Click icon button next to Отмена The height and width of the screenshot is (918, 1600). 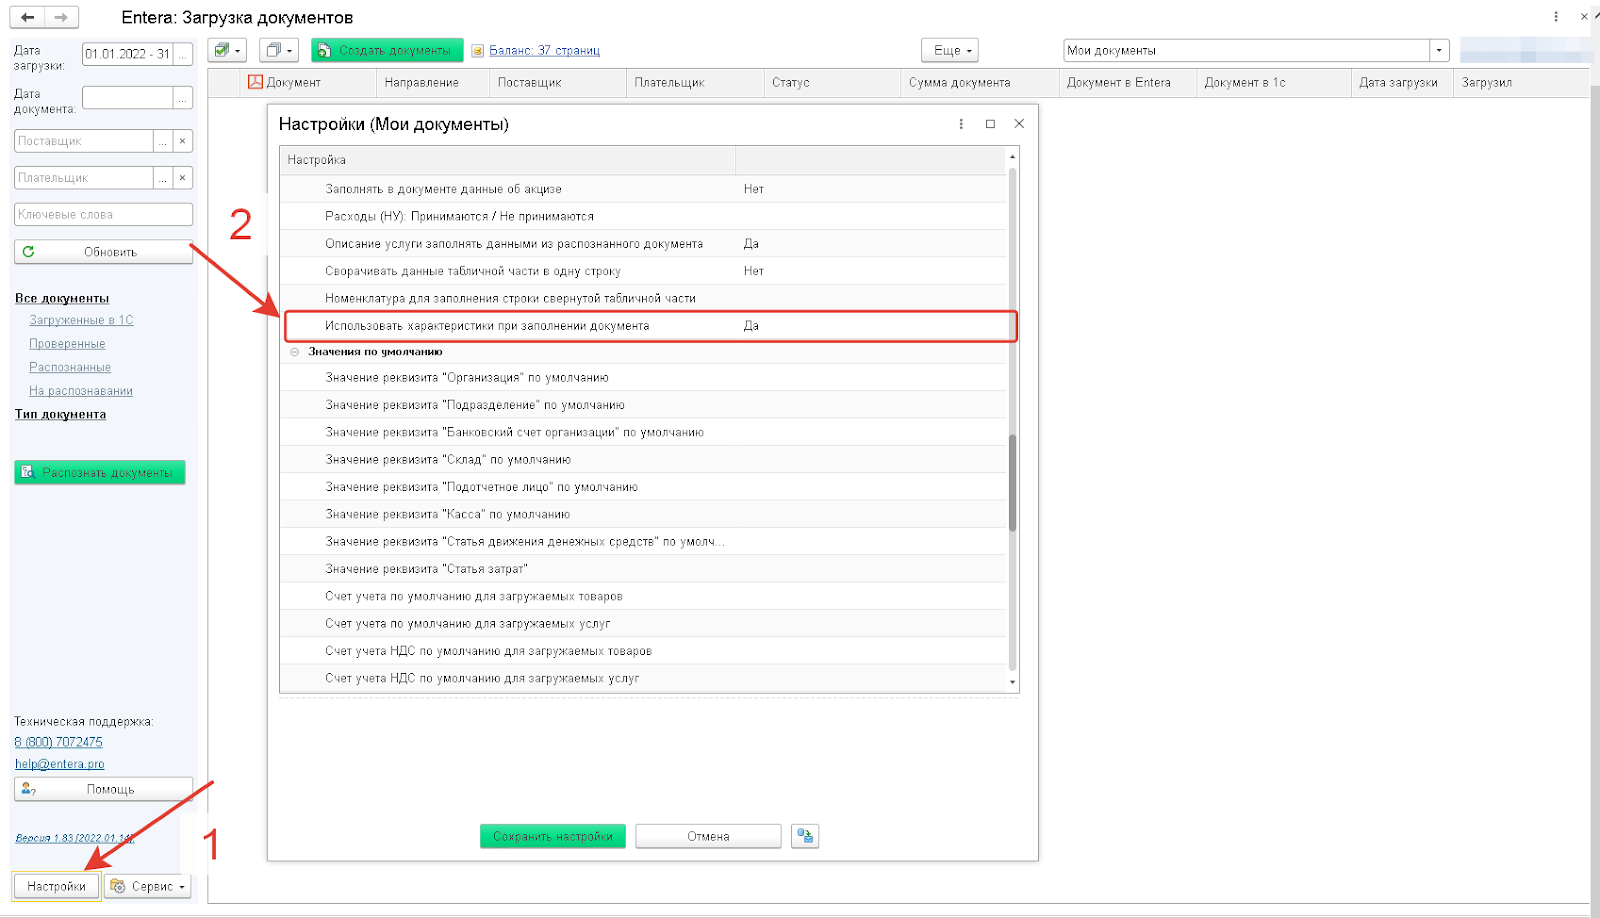[x=805, y=836]
